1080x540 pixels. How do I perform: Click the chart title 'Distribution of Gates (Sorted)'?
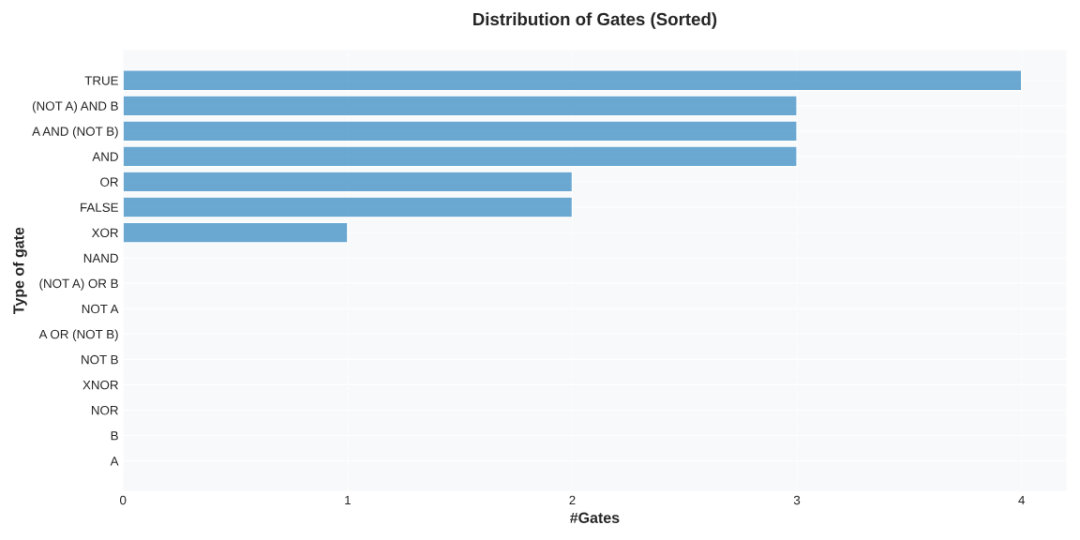[594, 20]
